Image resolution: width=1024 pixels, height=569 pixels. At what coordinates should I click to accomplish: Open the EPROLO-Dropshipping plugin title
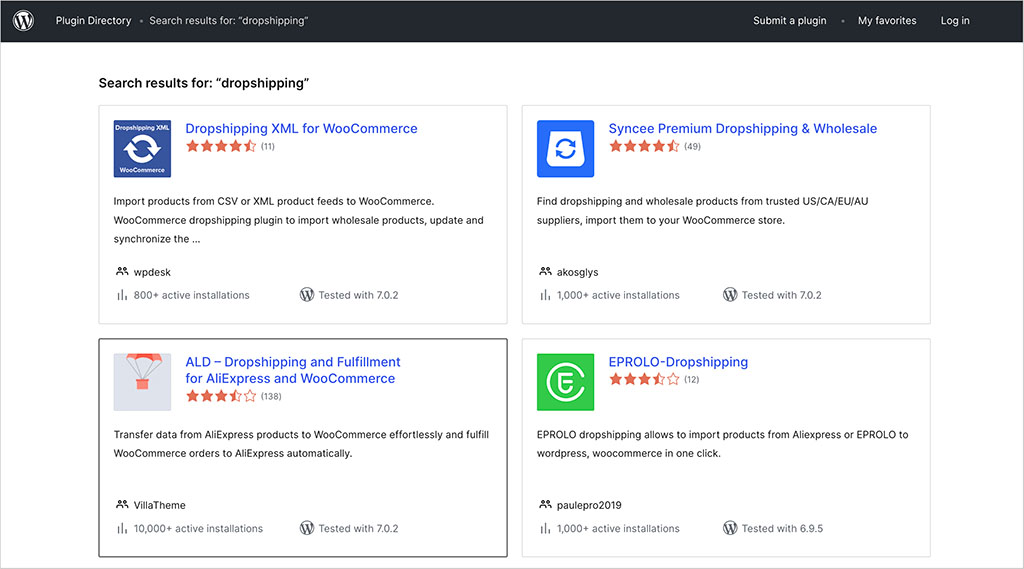(x=679, y=362)
